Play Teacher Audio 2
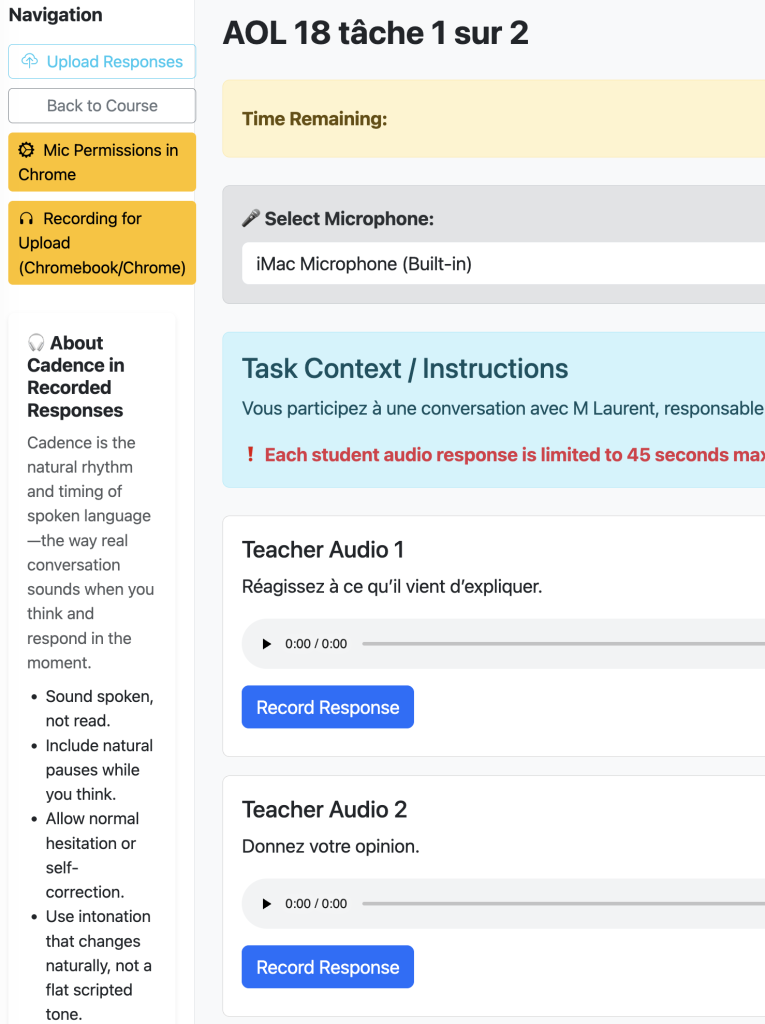This screenshot has width=765, height=1024. [266, 904]
